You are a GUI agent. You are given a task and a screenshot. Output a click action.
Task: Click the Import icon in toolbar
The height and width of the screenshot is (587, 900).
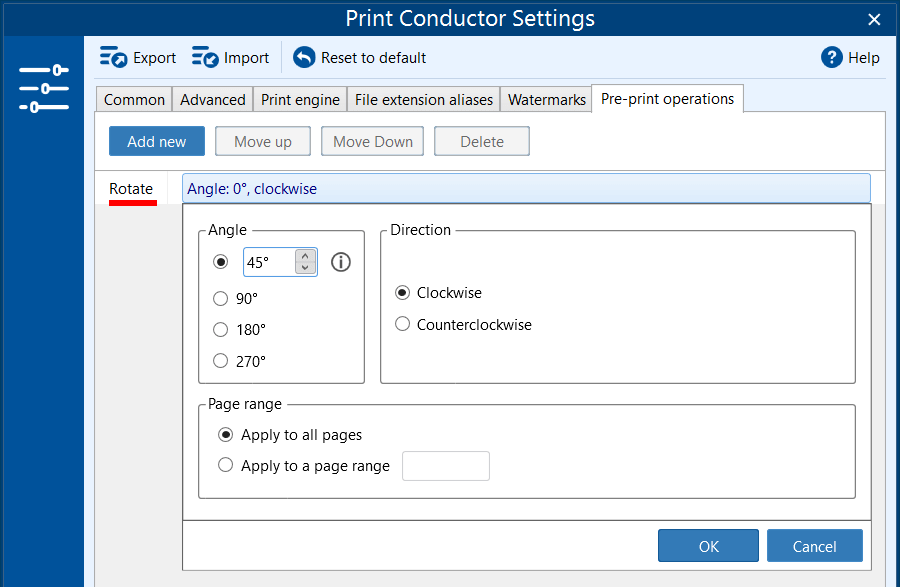205,58
